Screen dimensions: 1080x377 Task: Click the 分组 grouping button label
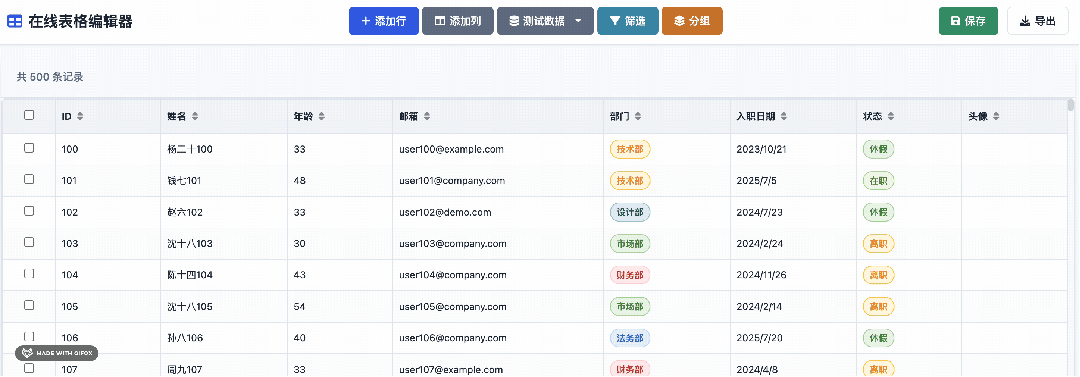click(700, 21)
